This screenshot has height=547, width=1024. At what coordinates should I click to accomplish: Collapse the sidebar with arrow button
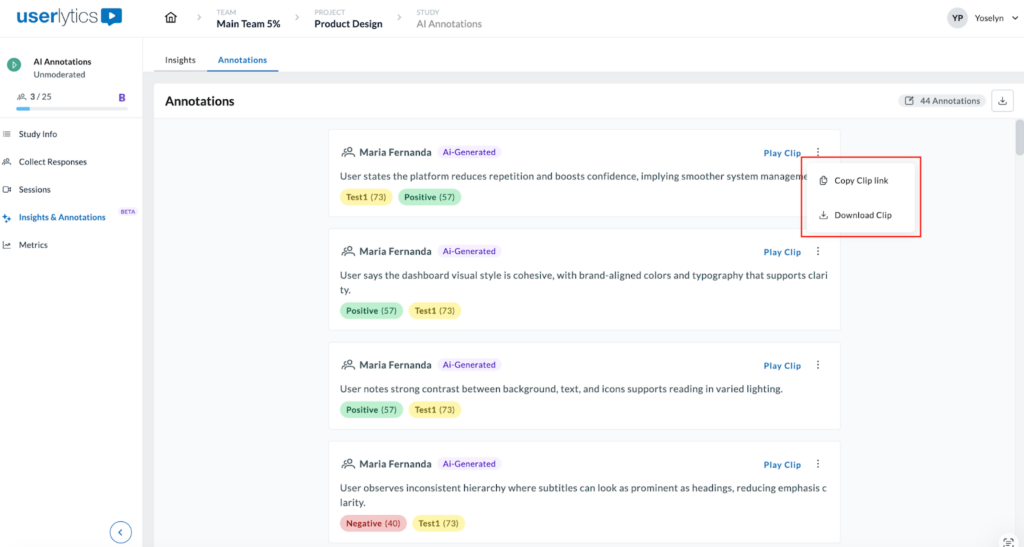click(120, 532)
